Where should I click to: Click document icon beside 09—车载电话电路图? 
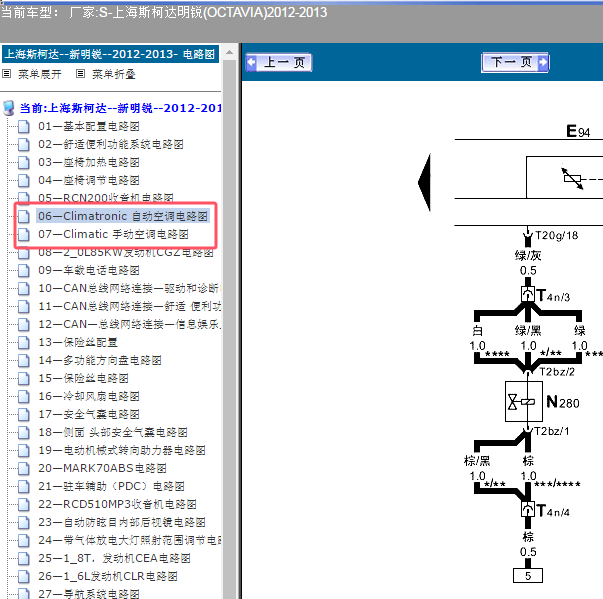pyautogui.click(x=23, y=270)
